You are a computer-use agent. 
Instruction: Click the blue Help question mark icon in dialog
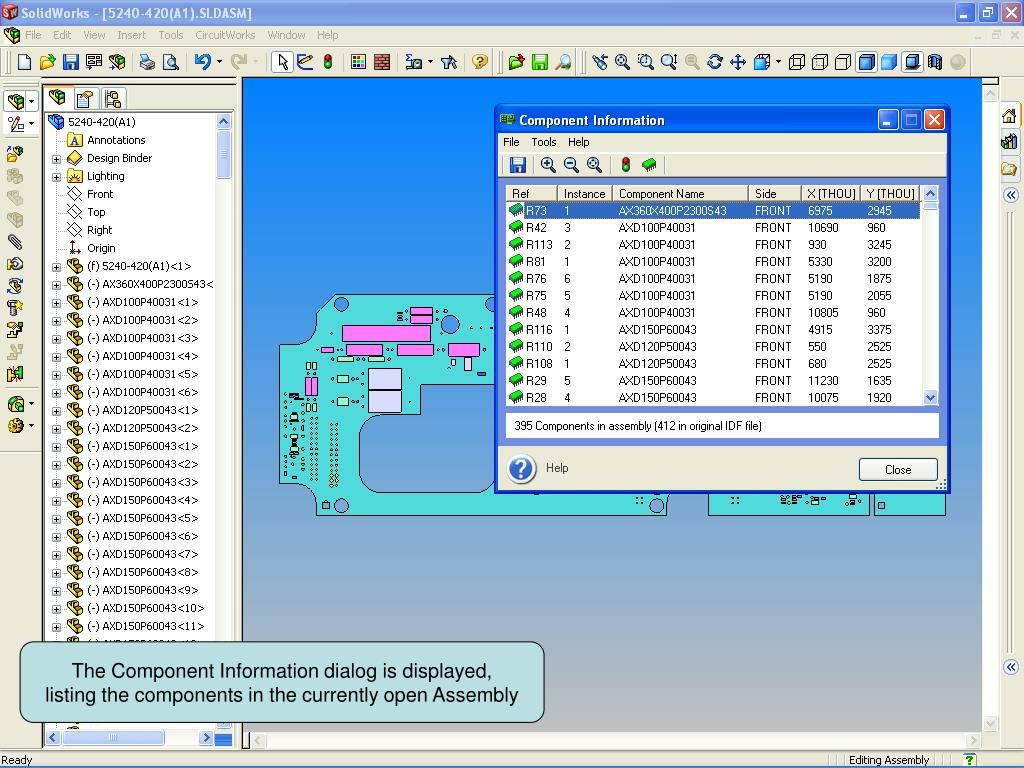[522, 469]
